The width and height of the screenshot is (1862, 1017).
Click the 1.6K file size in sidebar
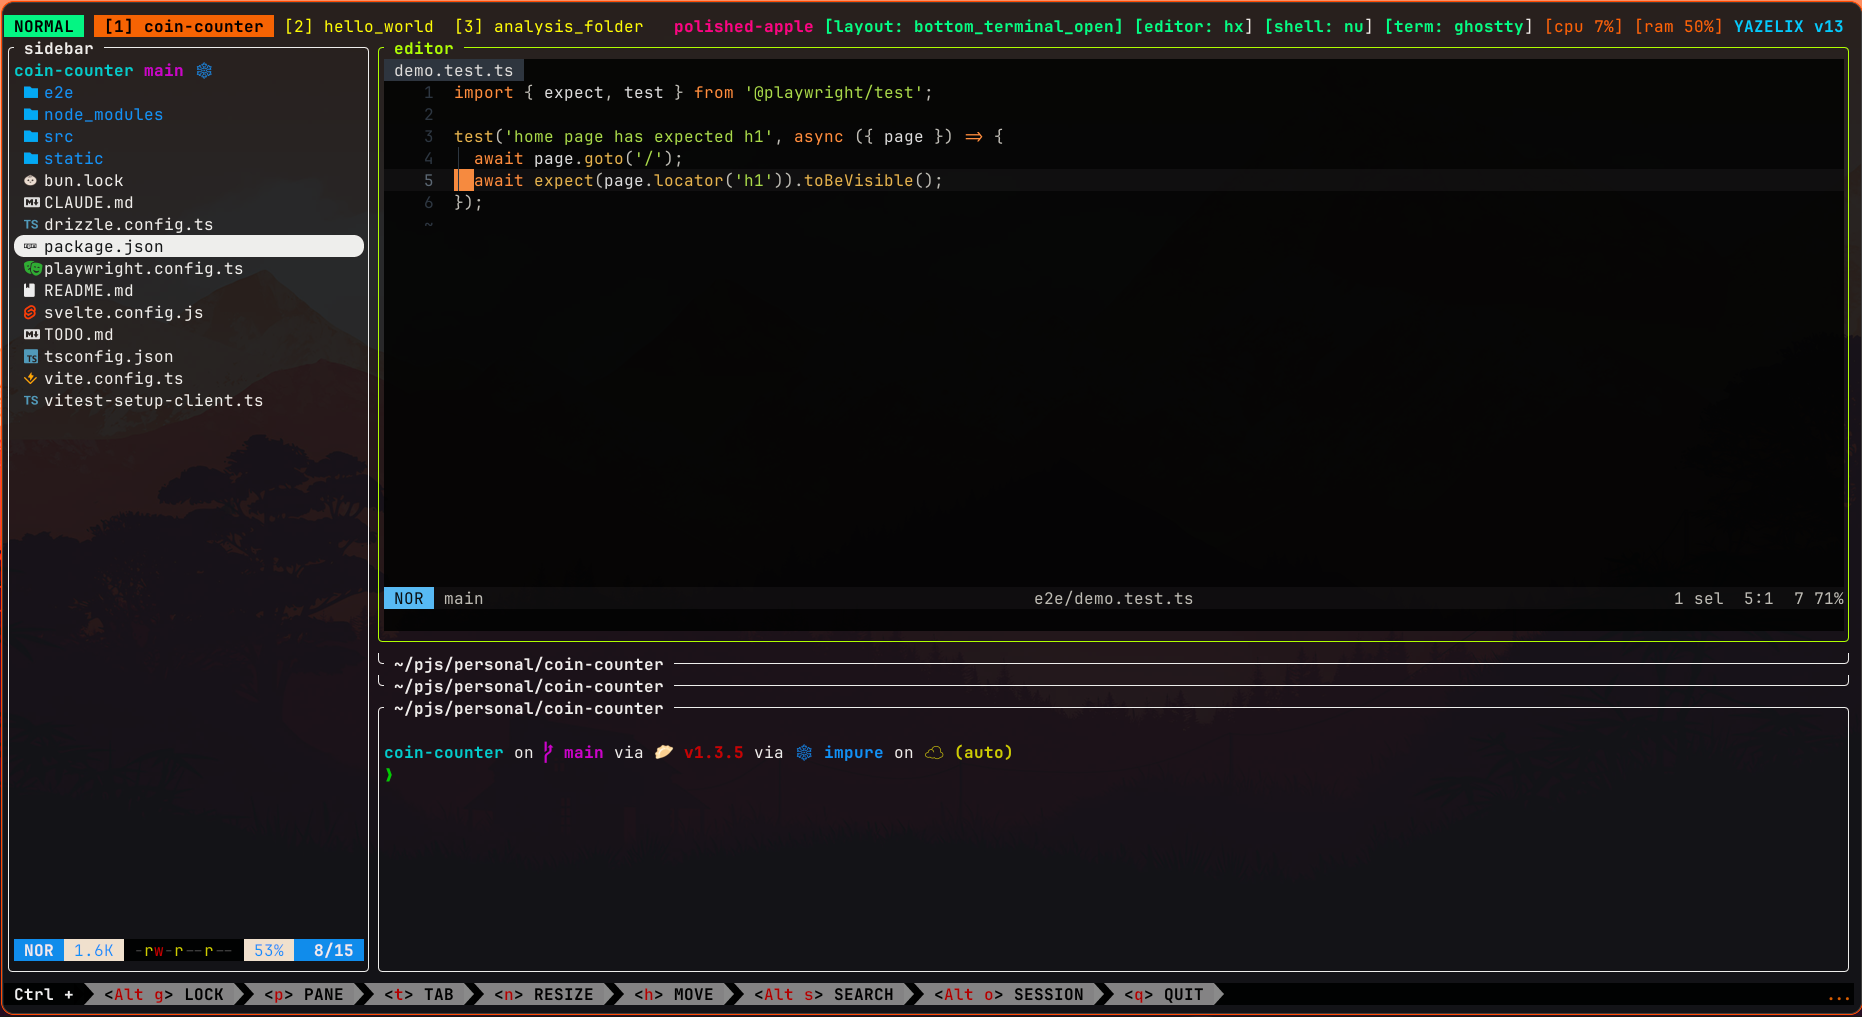click(94, 951)
